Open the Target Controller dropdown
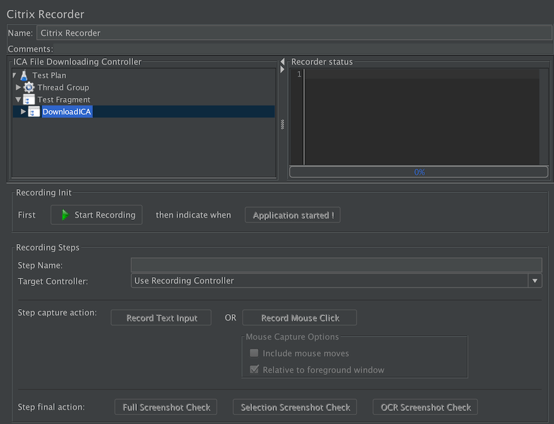Image resolution: width=554 pixels, height=424 pixels. click(535, 281)
